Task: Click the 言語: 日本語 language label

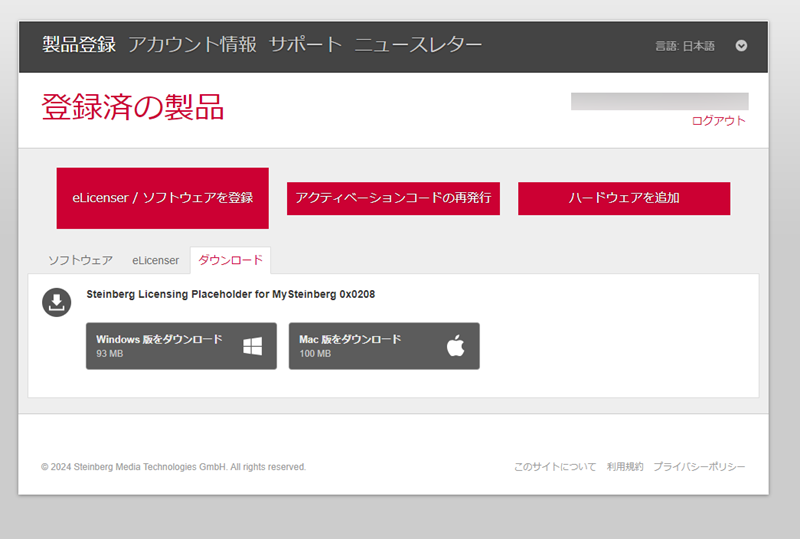Action: click(685, 46)
